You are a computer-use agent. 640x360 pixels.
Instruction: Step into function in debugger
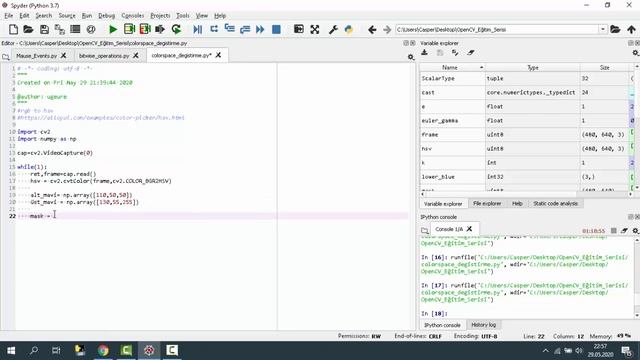click(x=229, y=29)
